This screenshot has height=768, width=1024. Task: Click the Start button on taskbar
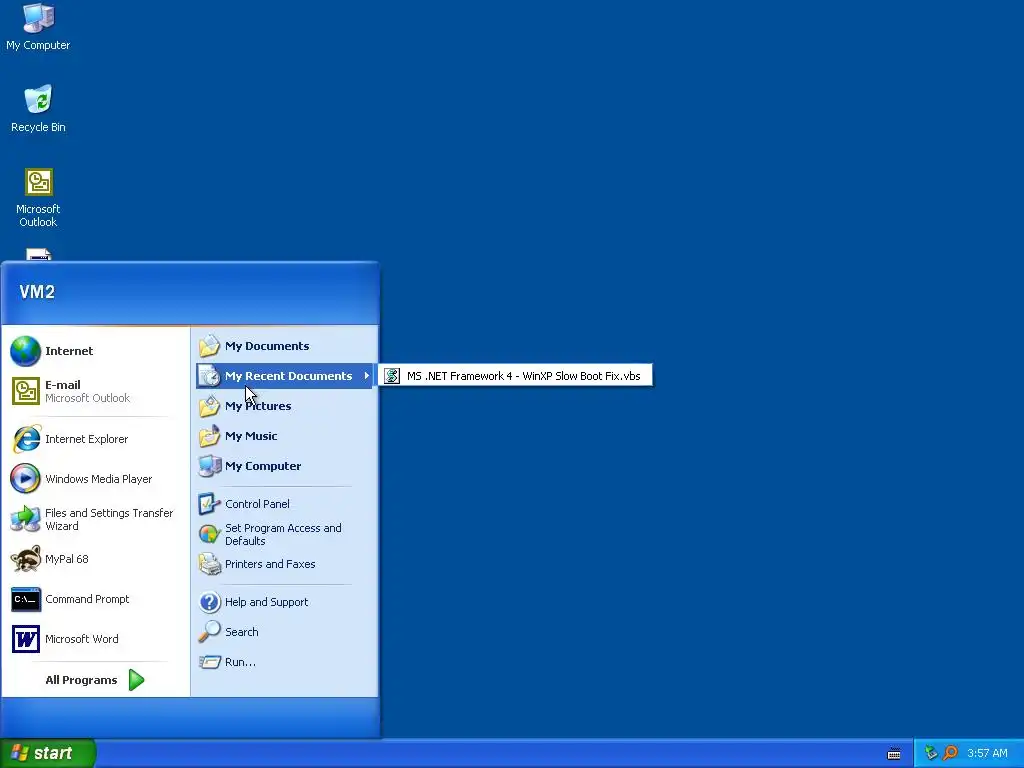(x=47, y=753)
